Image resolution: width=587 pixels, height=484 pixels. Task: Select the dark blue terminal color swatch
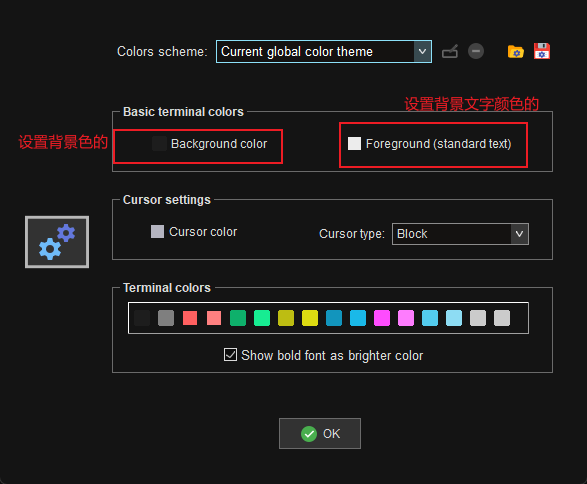tap(334, 318)
